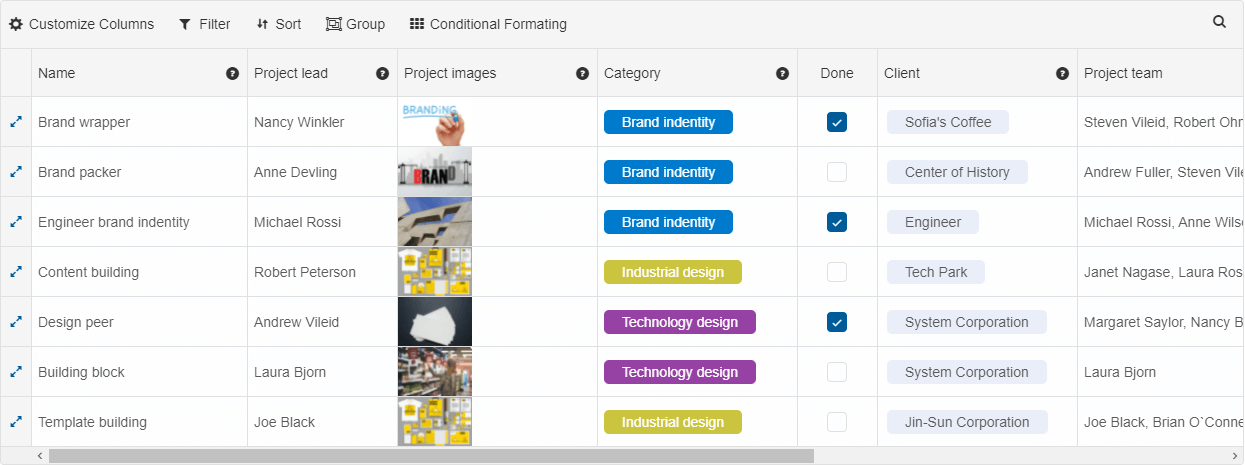Uncheck Done for Brand wrapper
This screenshot has width=1245, height=465.
[837, 122]
